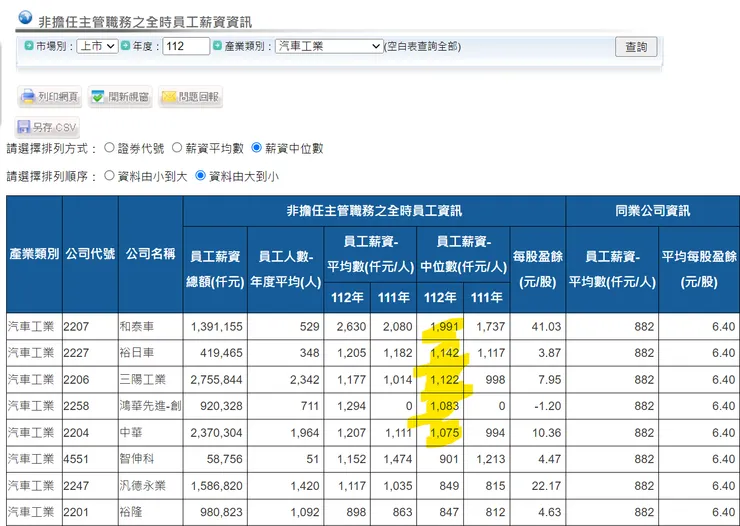The height and width of the screenshot is (526, 740).
Task: Click earnings per share 22.17 cell
Action: click(538, 485)
